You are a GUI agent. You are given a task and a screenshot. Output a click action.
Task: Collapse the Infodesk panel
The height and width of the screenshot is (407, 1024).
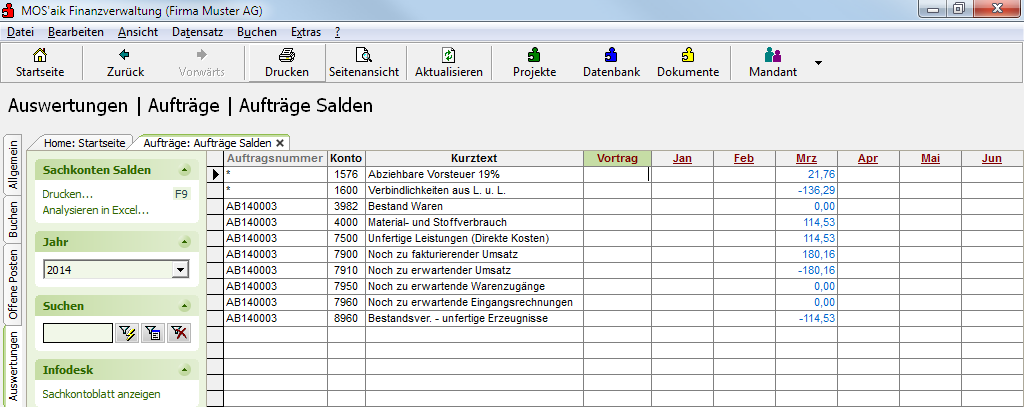pos(185,370)
